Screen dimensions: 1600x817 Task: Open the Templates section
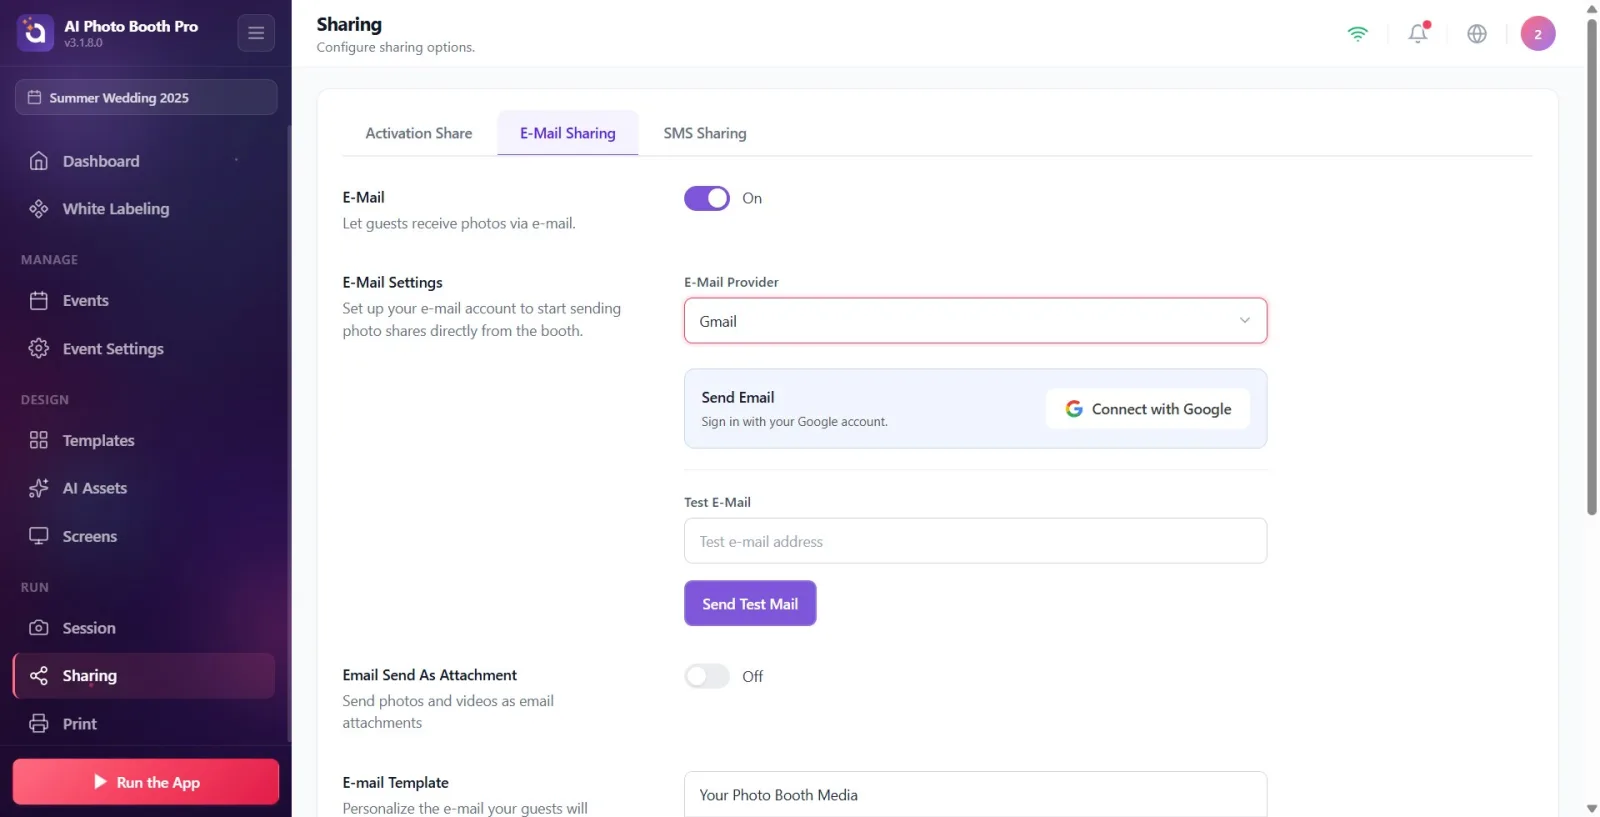144,440
